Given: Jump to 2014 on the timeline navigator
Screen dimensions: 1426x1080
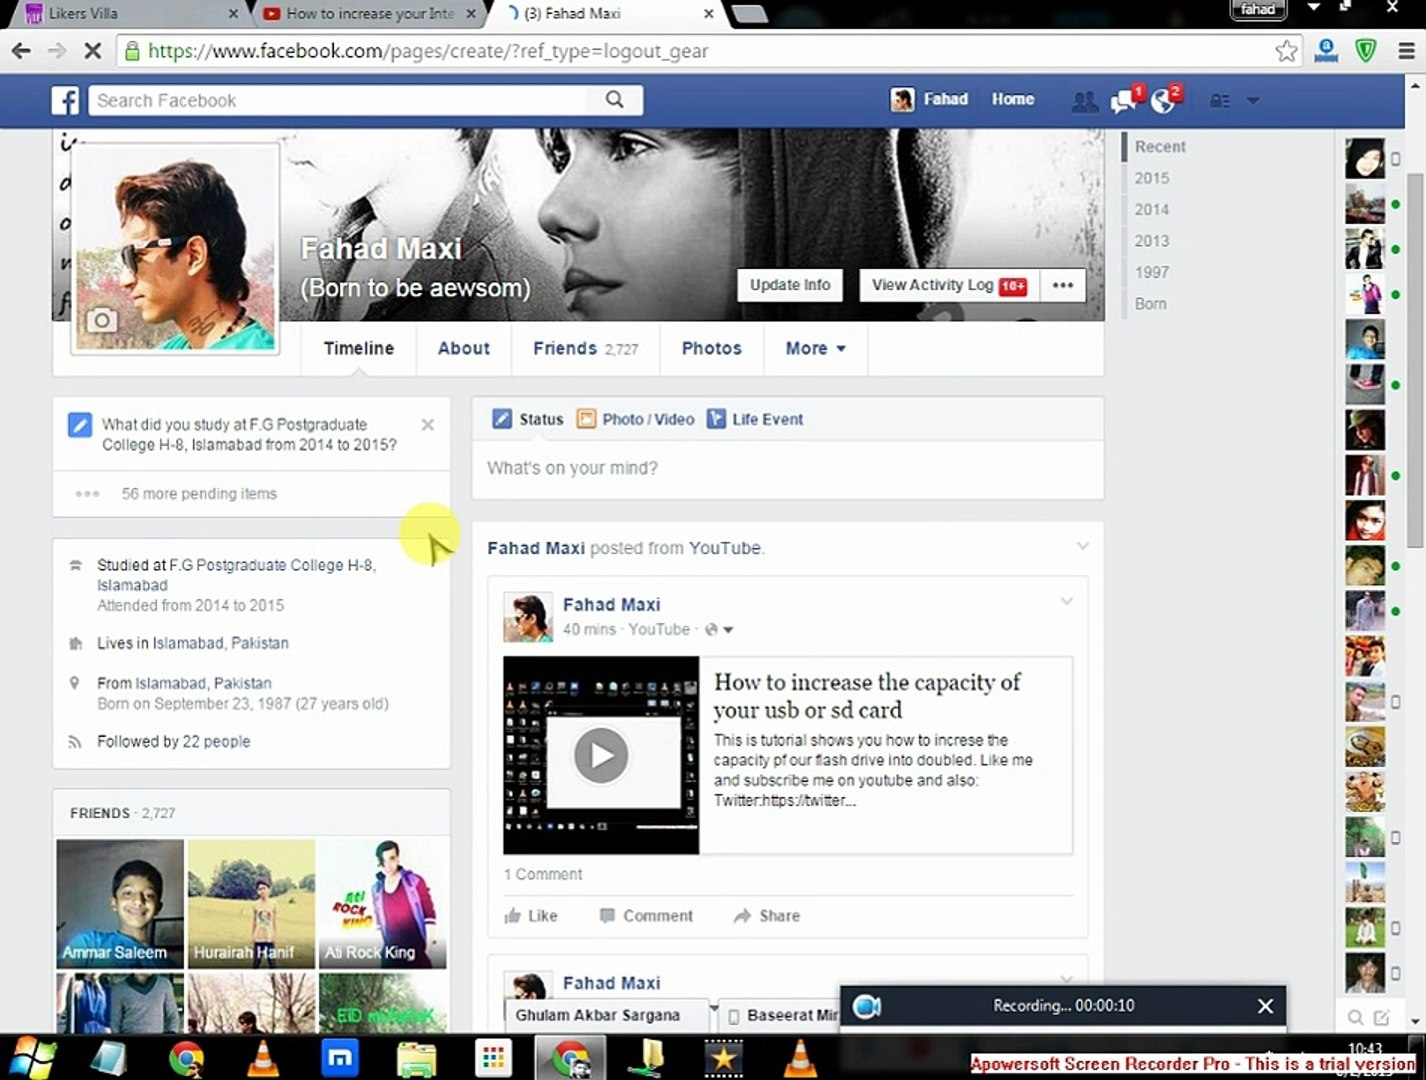Looking at the screenshot, I should click(x=1151, y=210).
